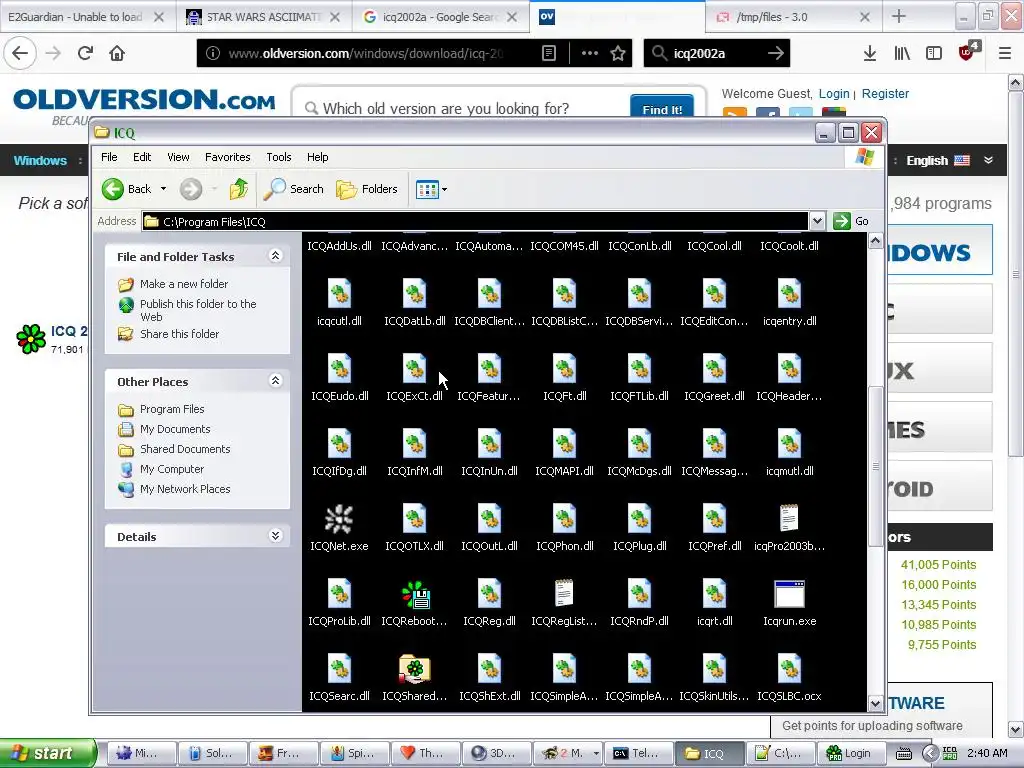Click the Go button beside address bar

pos(852,221)
